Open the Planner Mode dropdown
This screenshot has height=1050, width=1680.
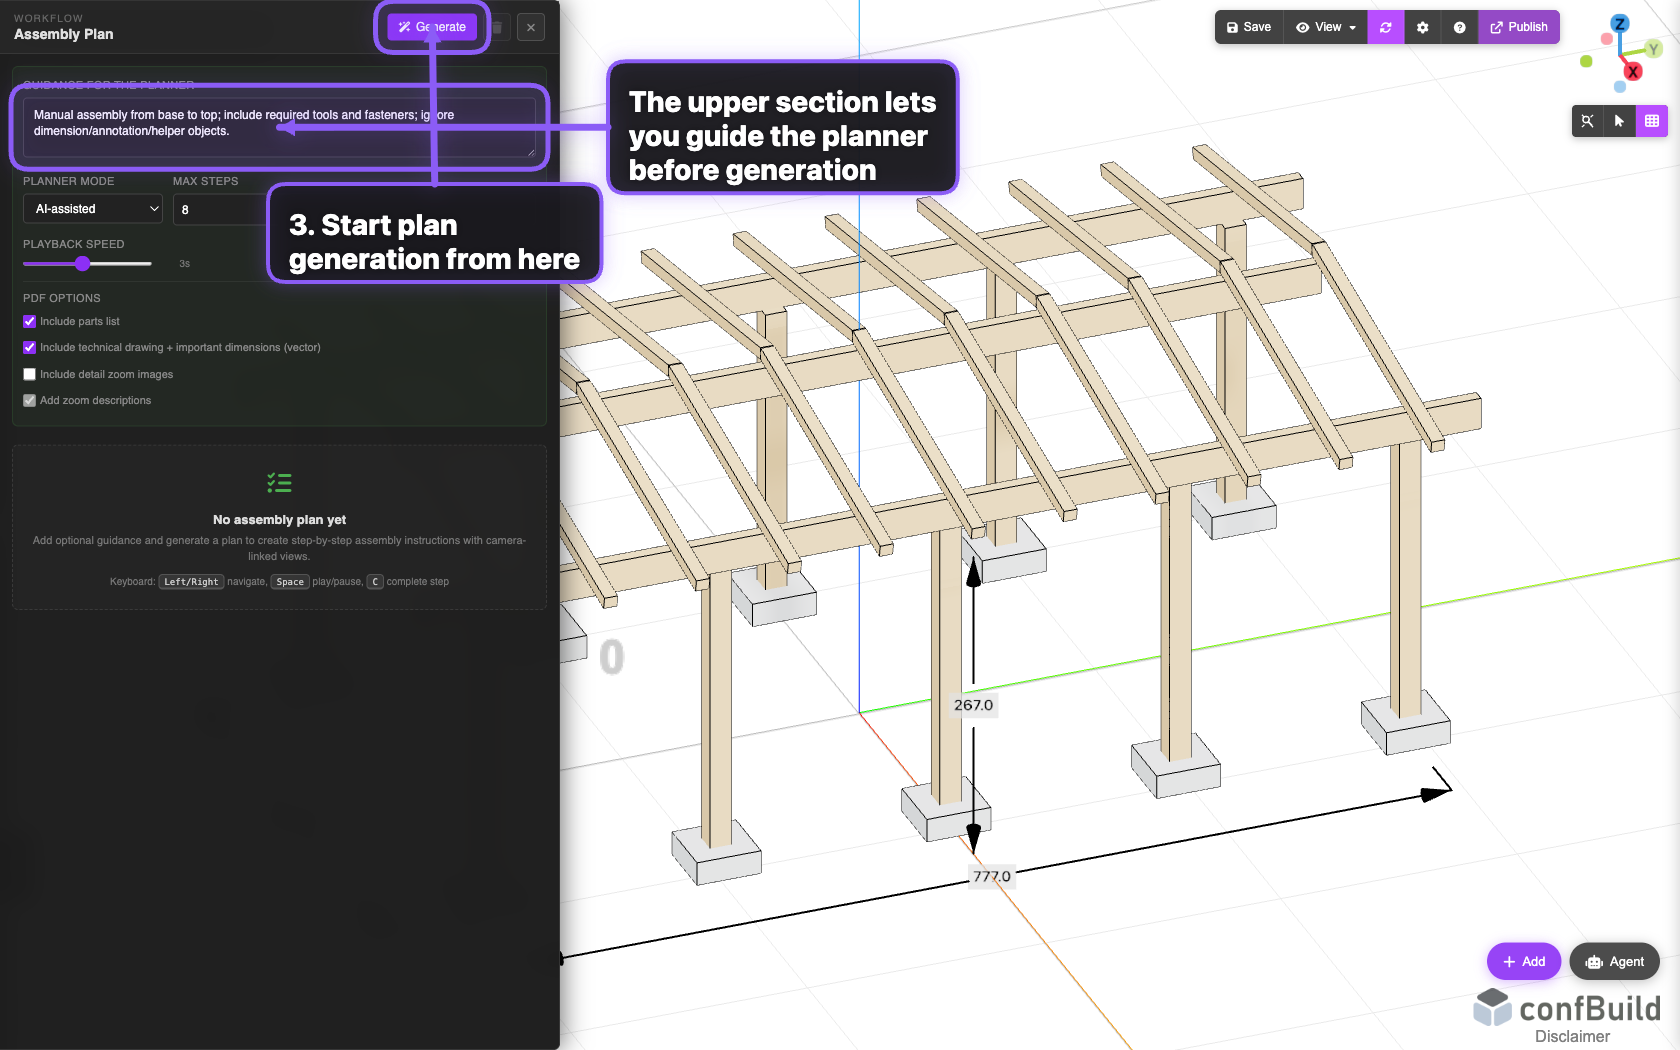pyautogui.click(x=92, y=208)
